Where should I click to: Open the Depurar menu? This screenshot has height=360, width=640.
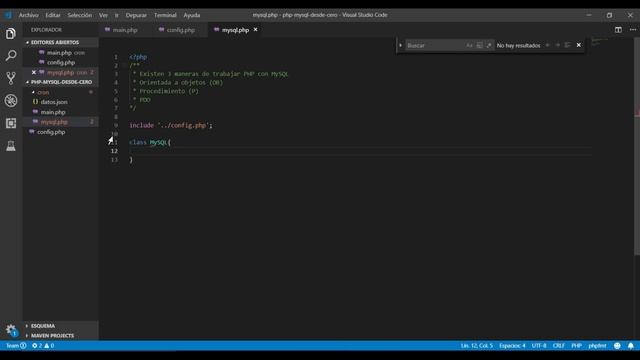[136, 15]
